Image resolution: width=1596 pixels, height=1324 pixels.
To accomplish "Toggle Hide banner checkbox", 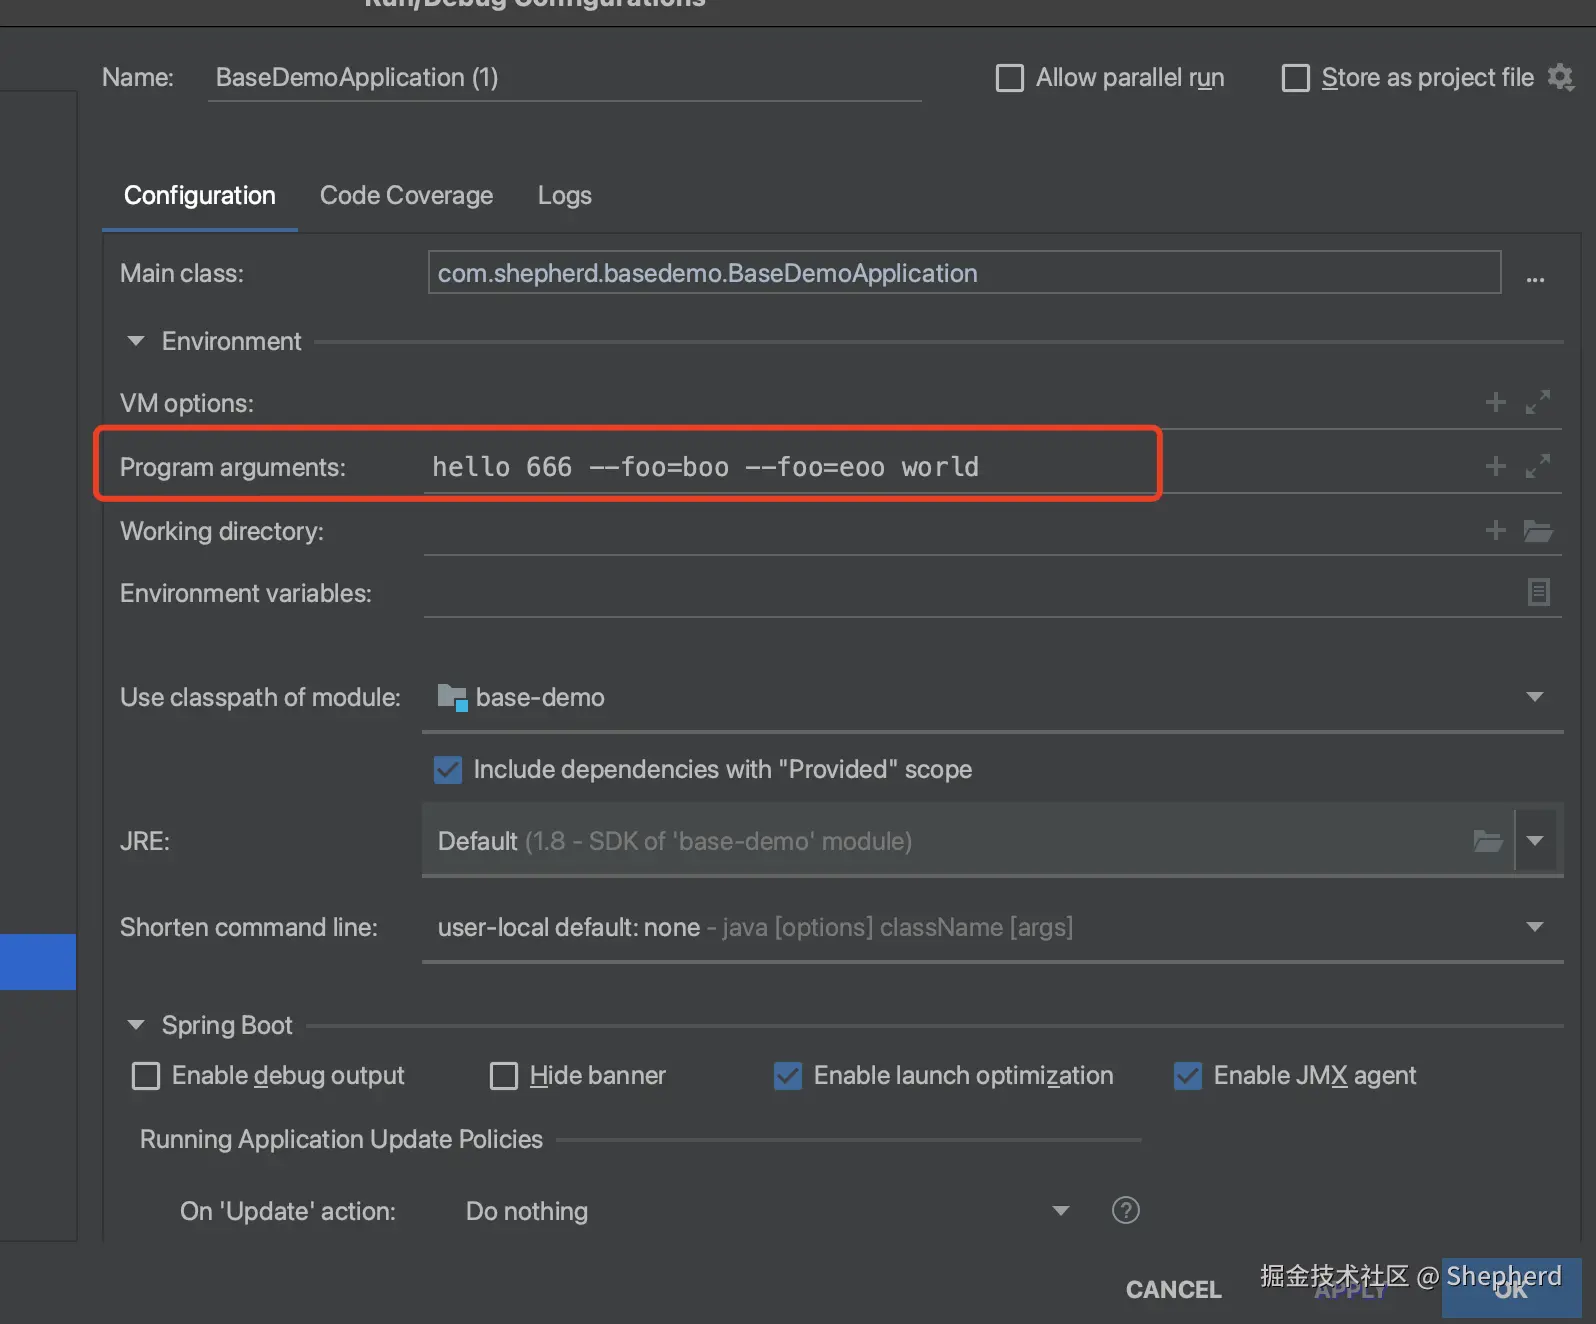I will coord(504,1076).
